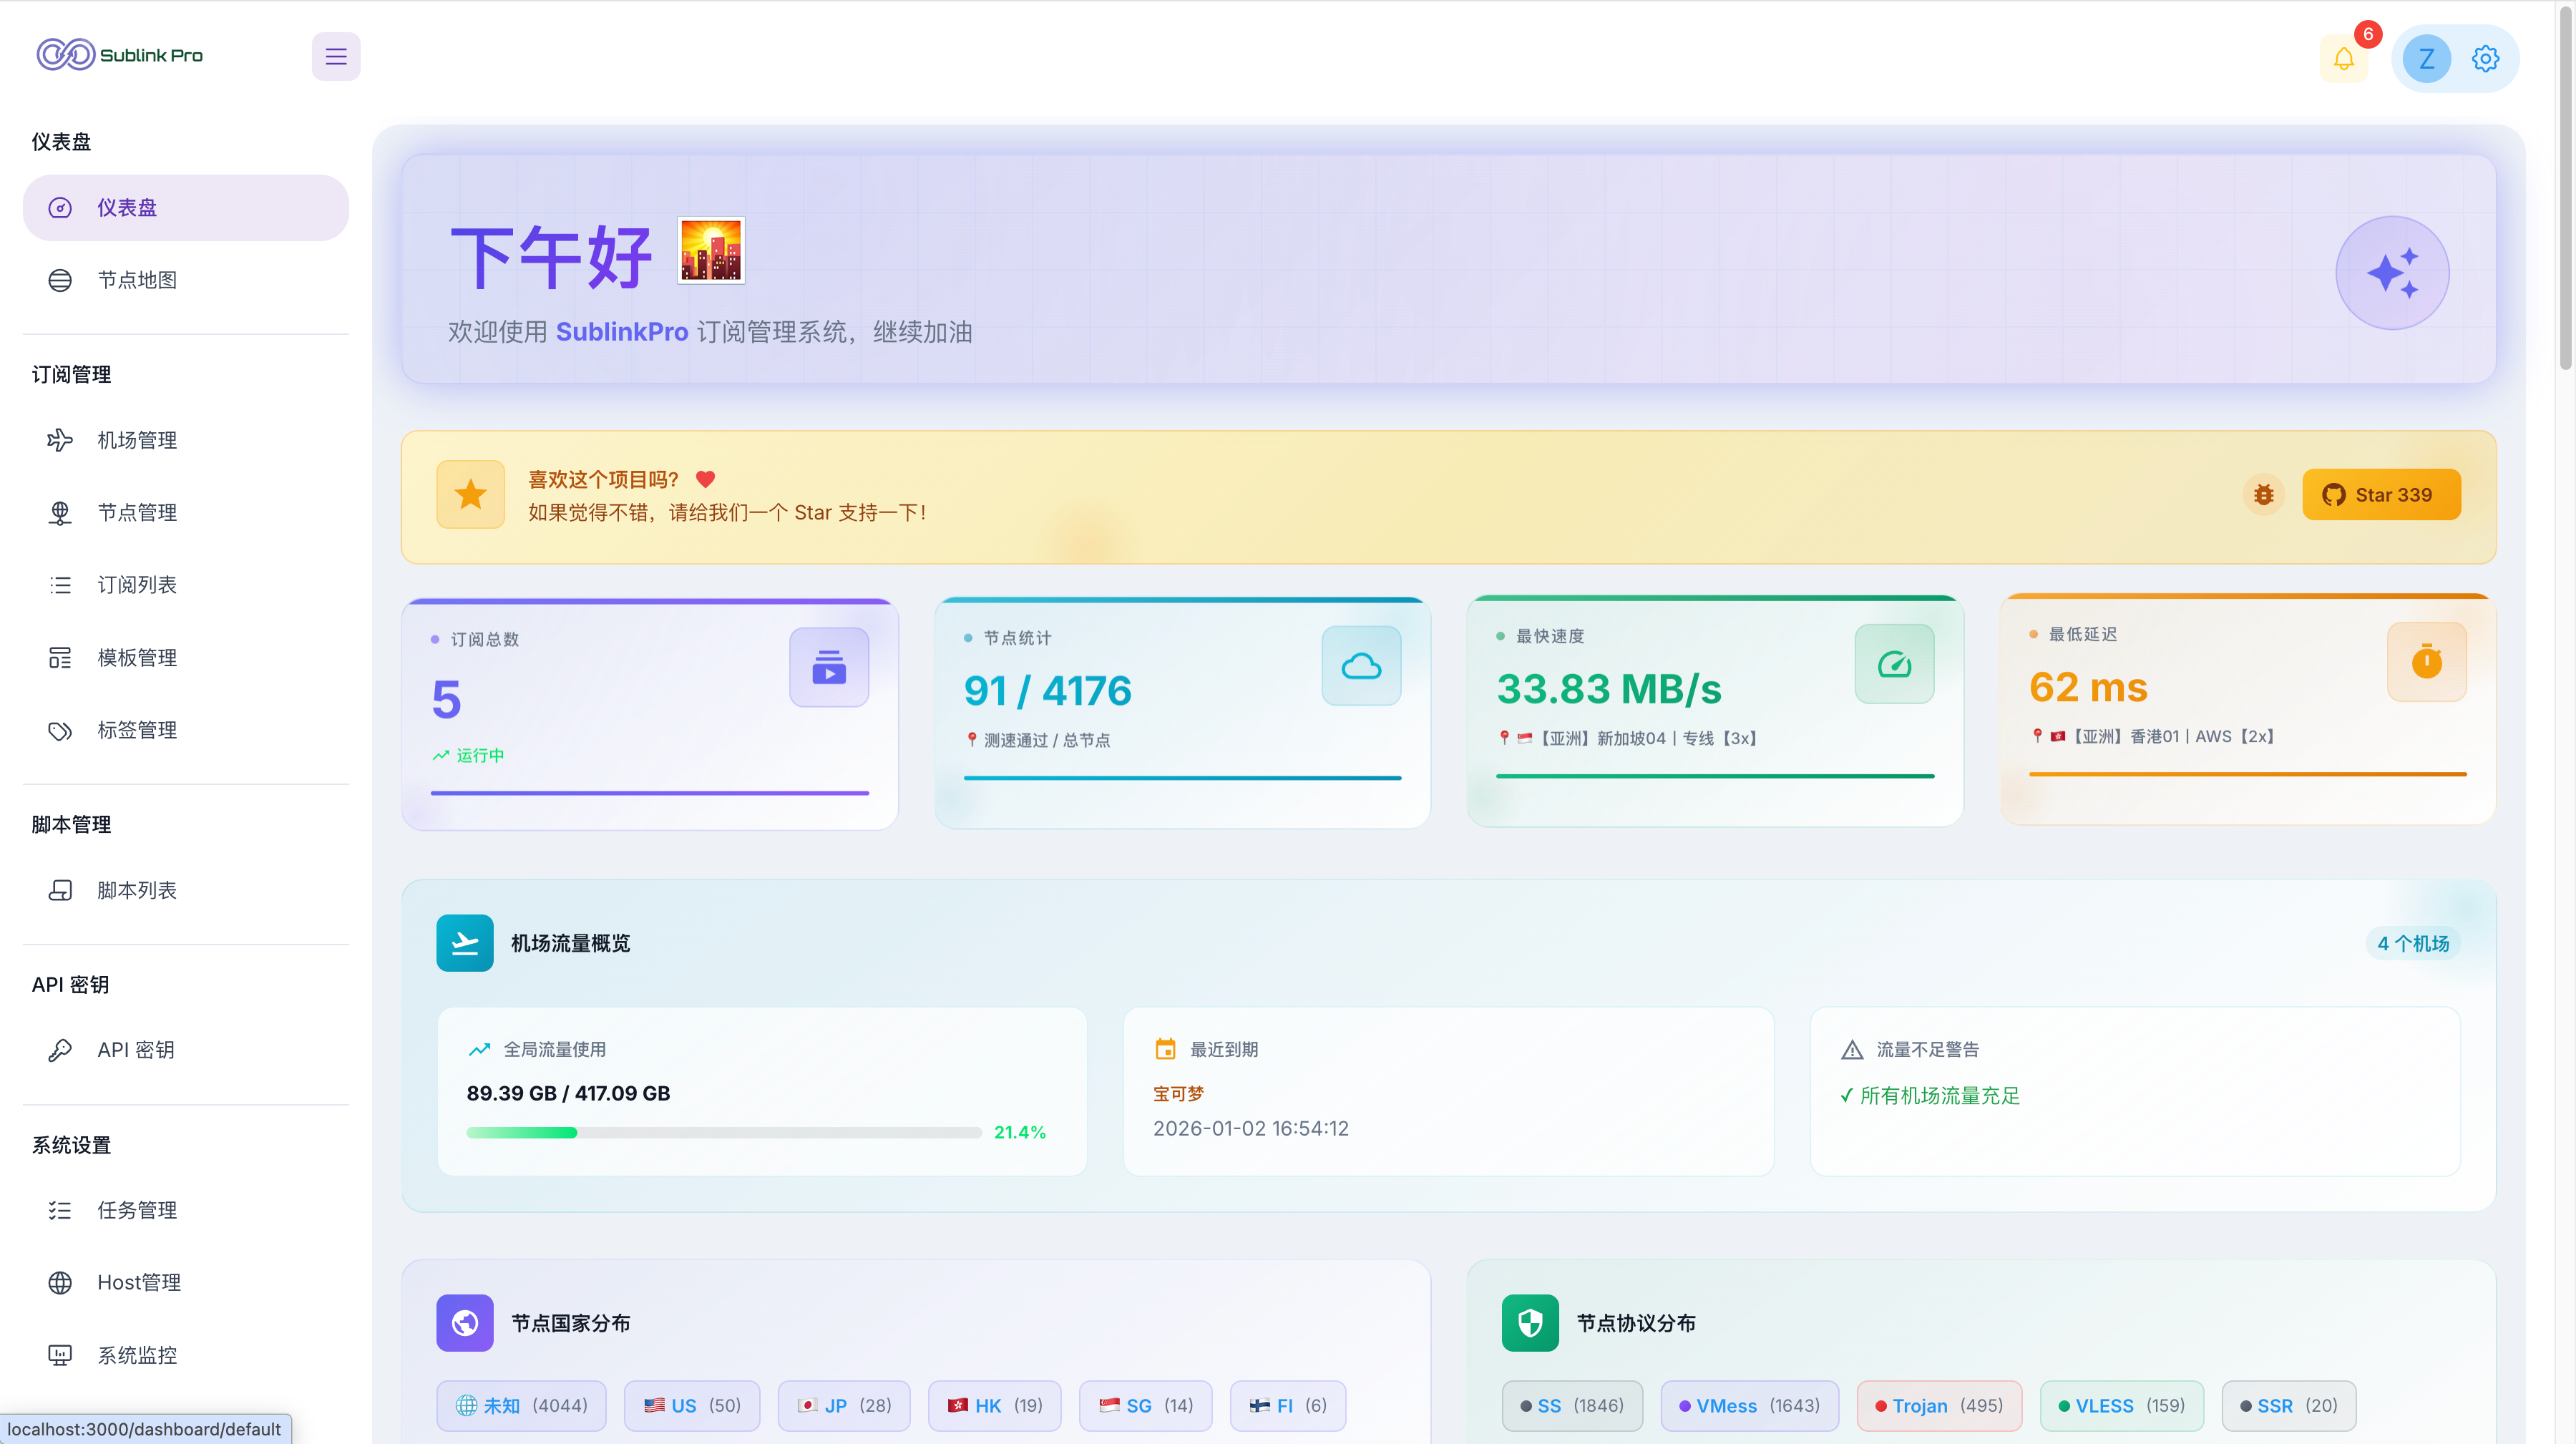
Task: Select the Trojan (495) protocol chip
Action: click(1939, 1405)
